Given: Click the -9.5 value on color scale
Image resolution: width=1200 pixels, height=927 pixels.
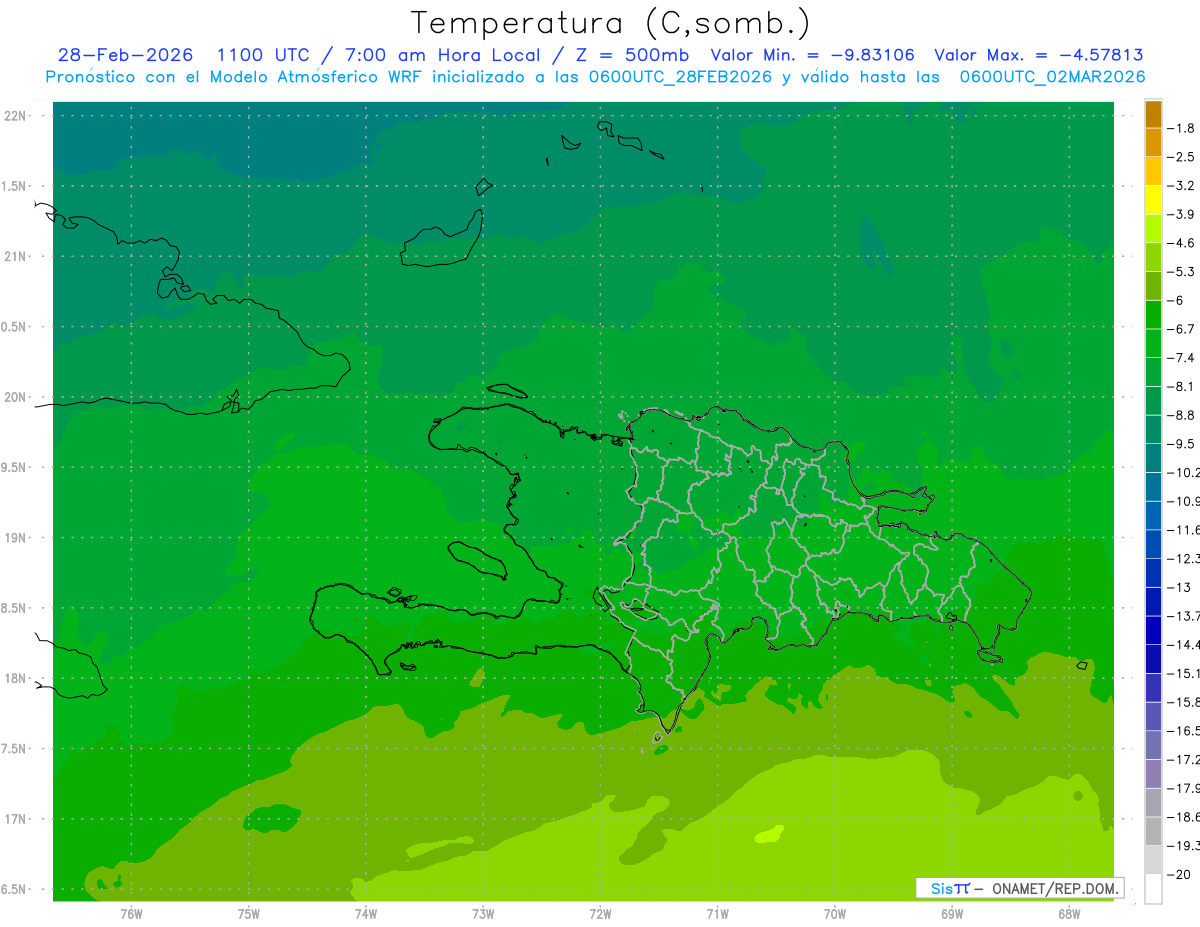Looking at the screenshot, I should pyautogui.click(x=1181, y=444).
